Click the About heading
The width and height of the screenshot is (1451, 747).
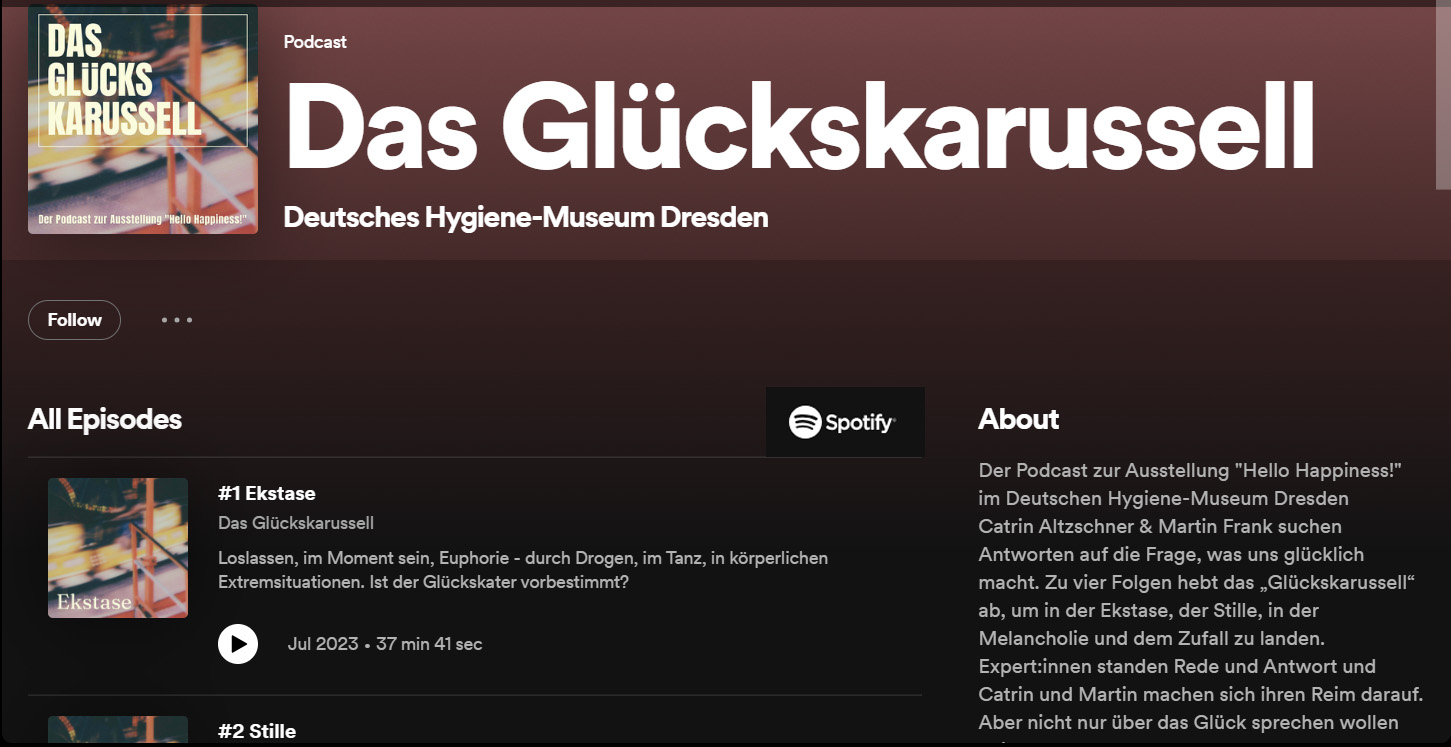(1018, 419)
